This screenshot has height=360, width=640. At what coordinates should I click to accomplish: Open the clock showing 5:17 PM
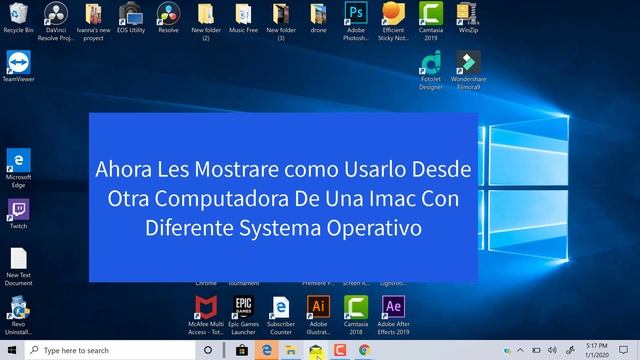coord(597,350)
